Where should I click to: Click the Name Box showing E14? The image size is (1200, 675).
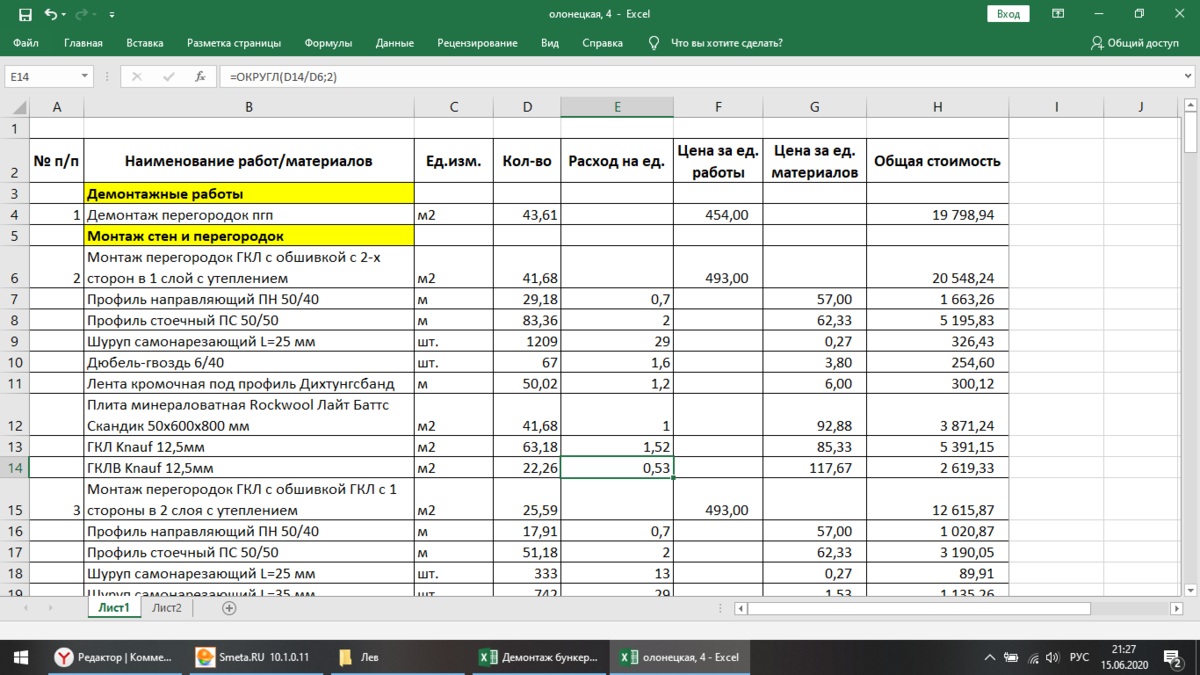click(x=40, y=76)
